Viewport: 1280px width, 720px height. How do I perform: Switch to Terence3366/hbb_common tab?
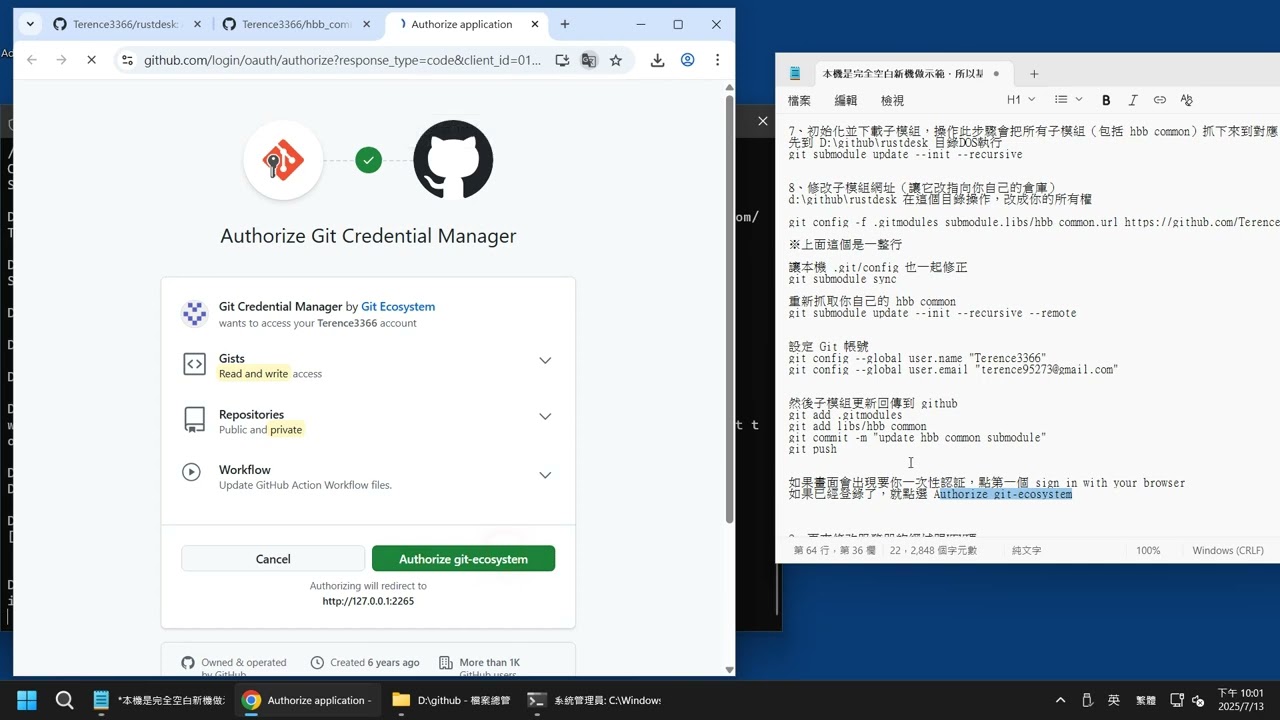296,24
